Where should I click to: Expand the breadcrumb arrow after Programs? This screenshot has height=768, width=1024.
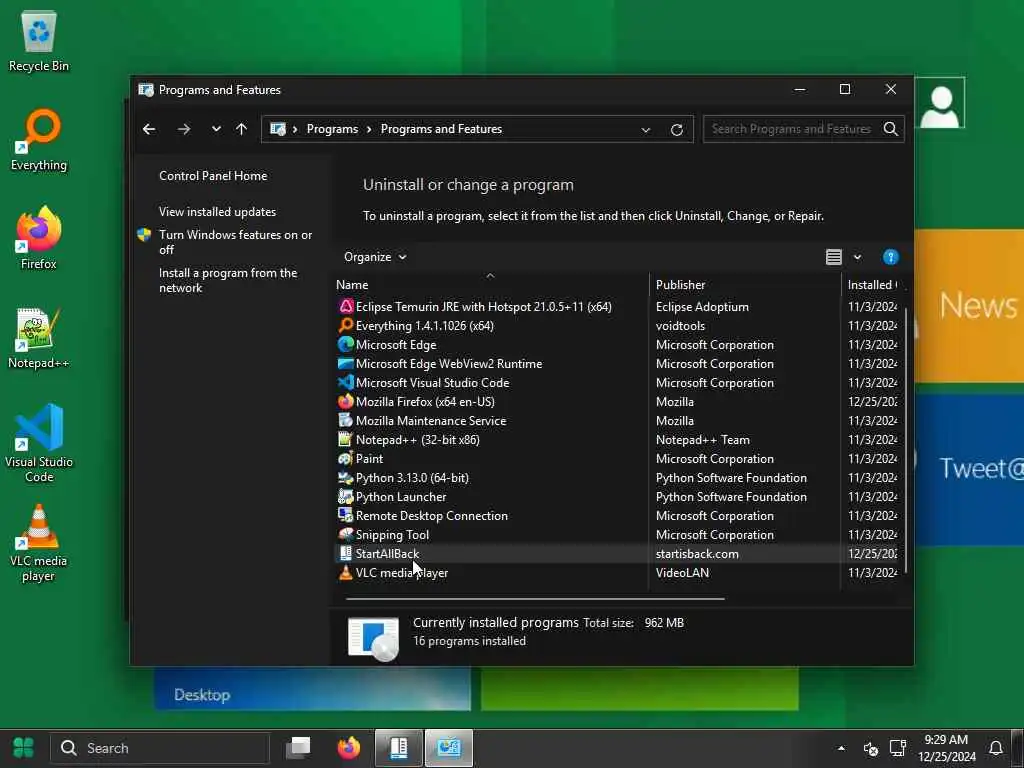(x=369, y=129)
